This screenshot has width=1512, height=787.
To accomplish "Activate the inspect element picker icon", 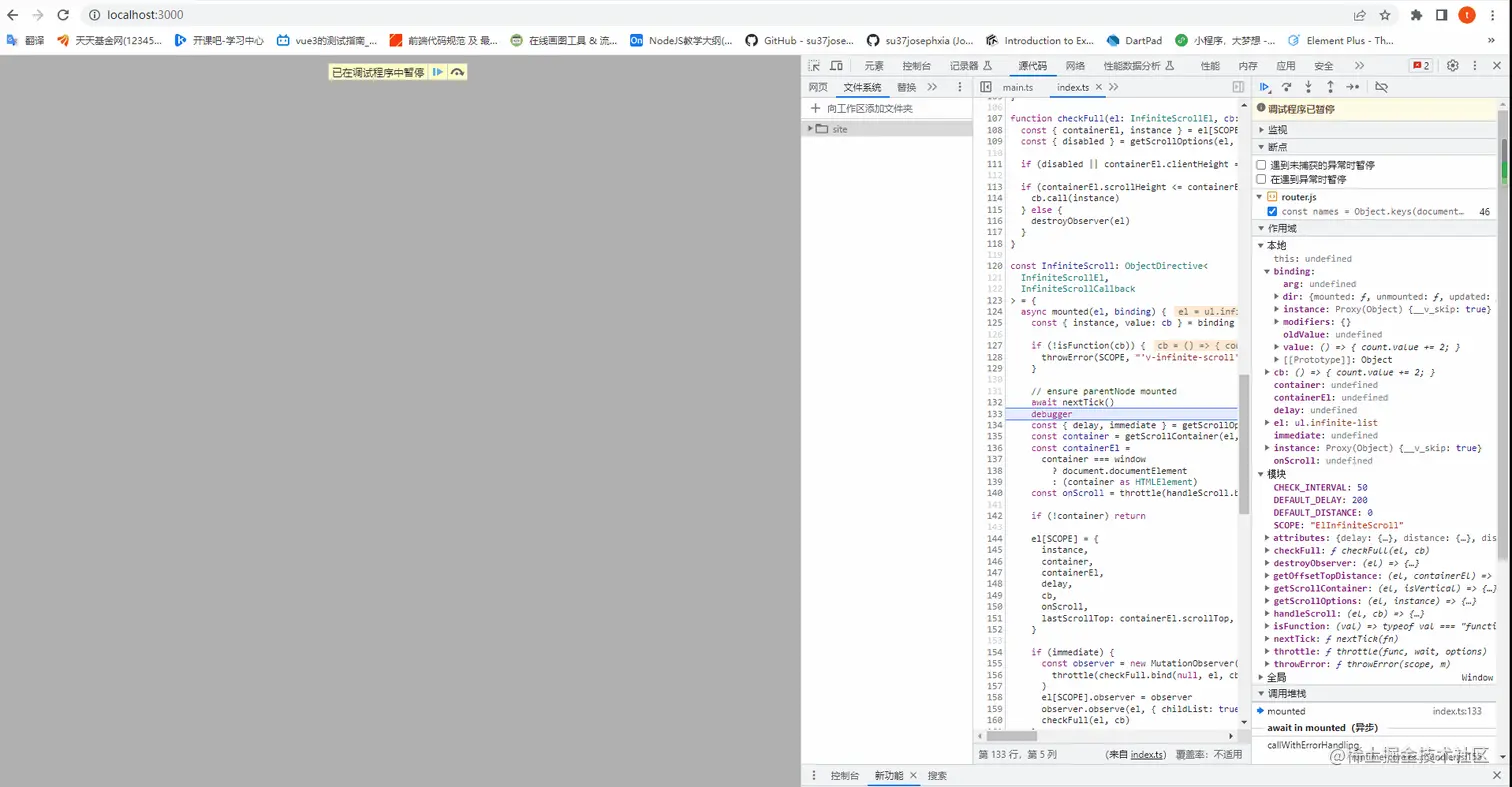I will (x=815, y=66).
